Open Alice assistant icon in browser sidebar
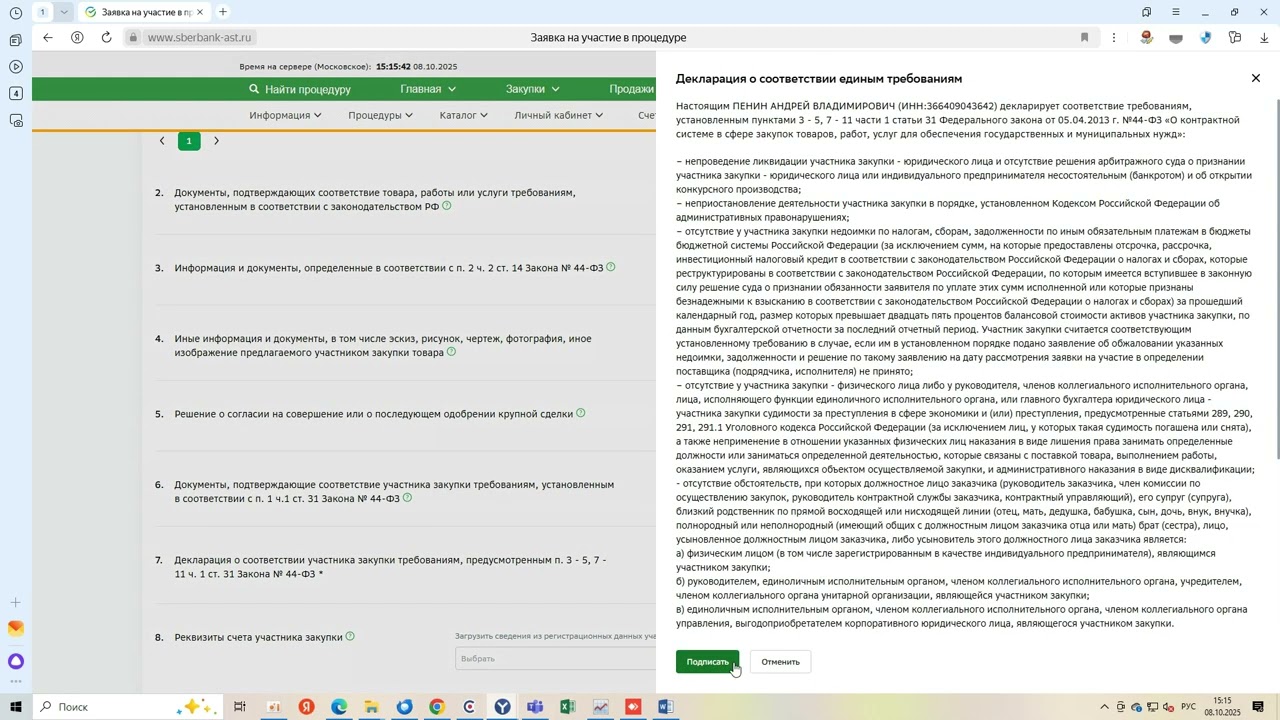 point(15,661)
